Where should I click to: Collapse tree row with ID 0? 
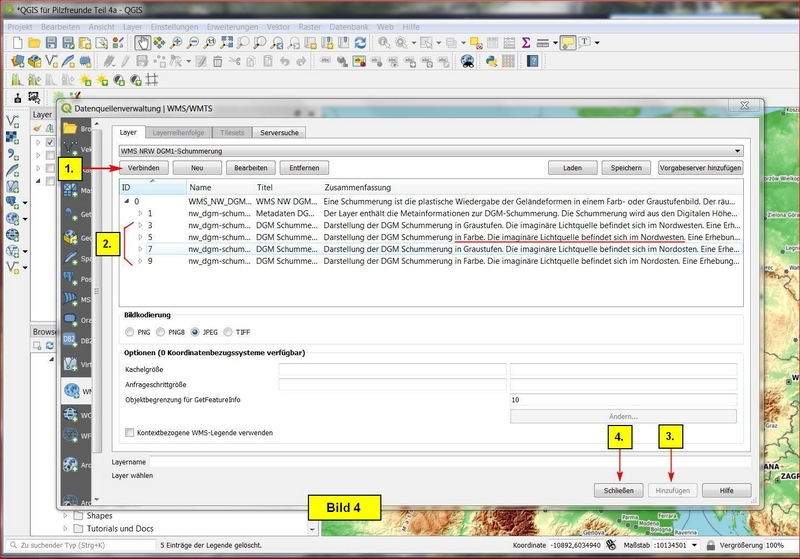(127, 201)
